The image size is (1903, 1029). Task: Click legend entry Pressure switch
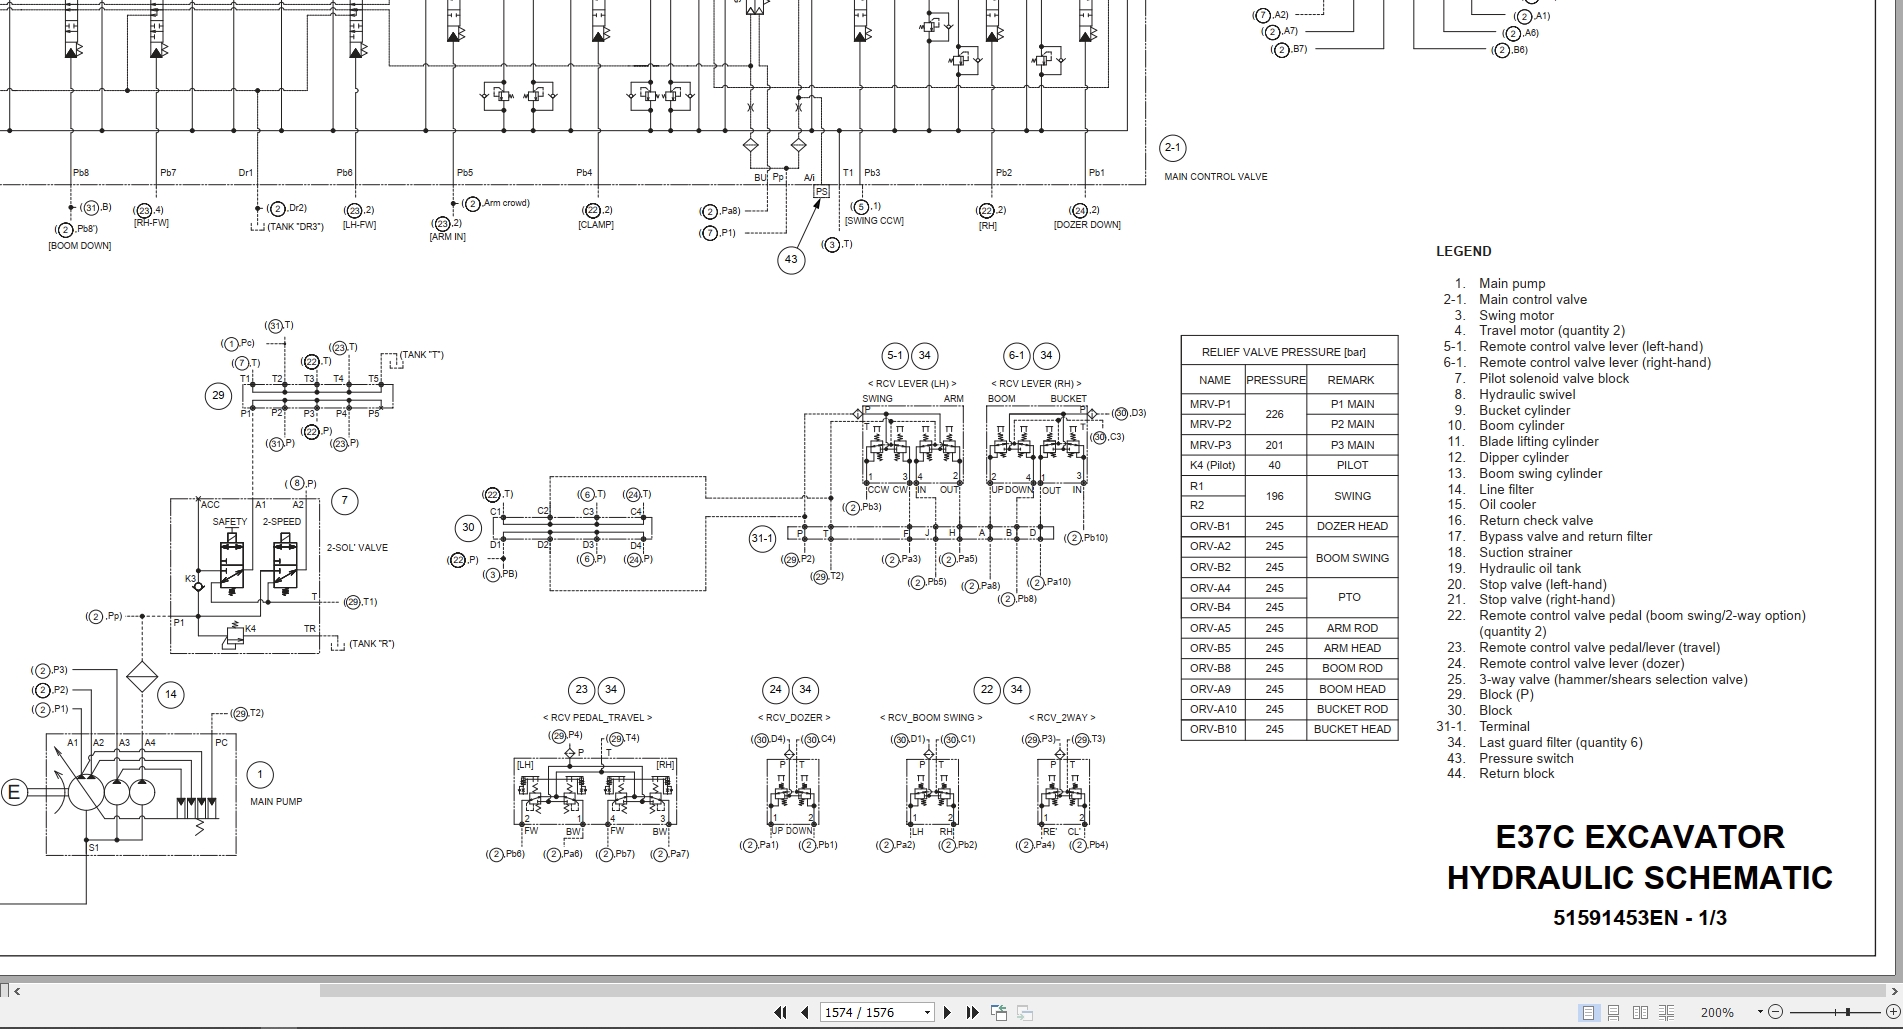[1526, 758]
